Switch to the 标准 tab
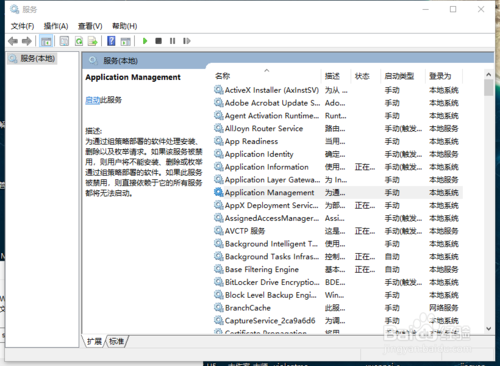The height and width of the screenshot is (366, 500). 116,341
